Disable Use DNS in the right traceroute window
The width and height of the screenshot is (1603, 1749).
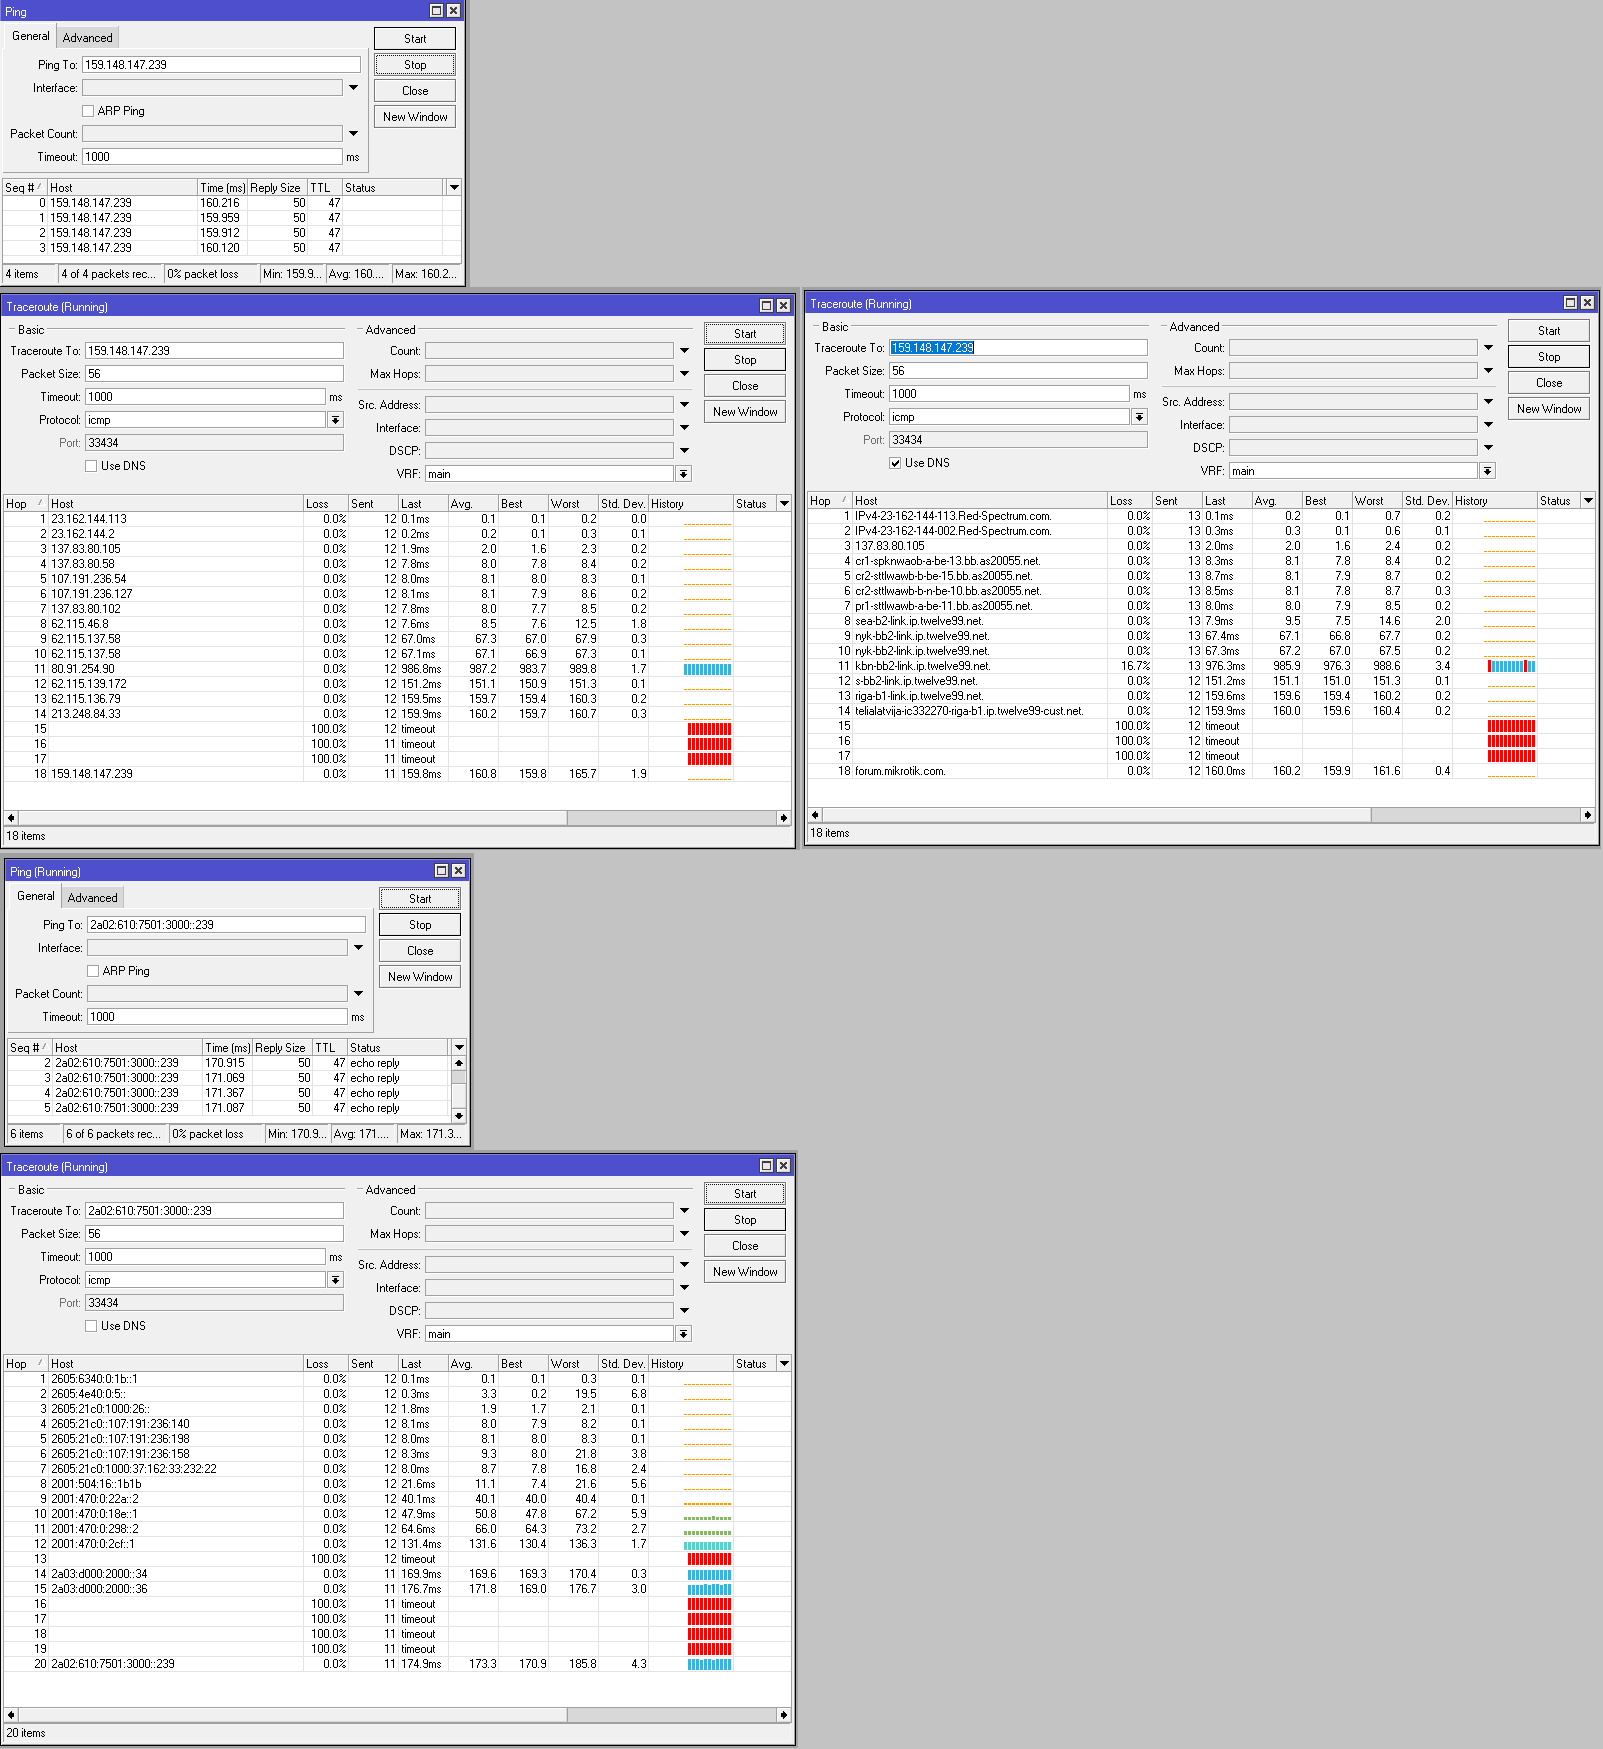tap(895, 463)
